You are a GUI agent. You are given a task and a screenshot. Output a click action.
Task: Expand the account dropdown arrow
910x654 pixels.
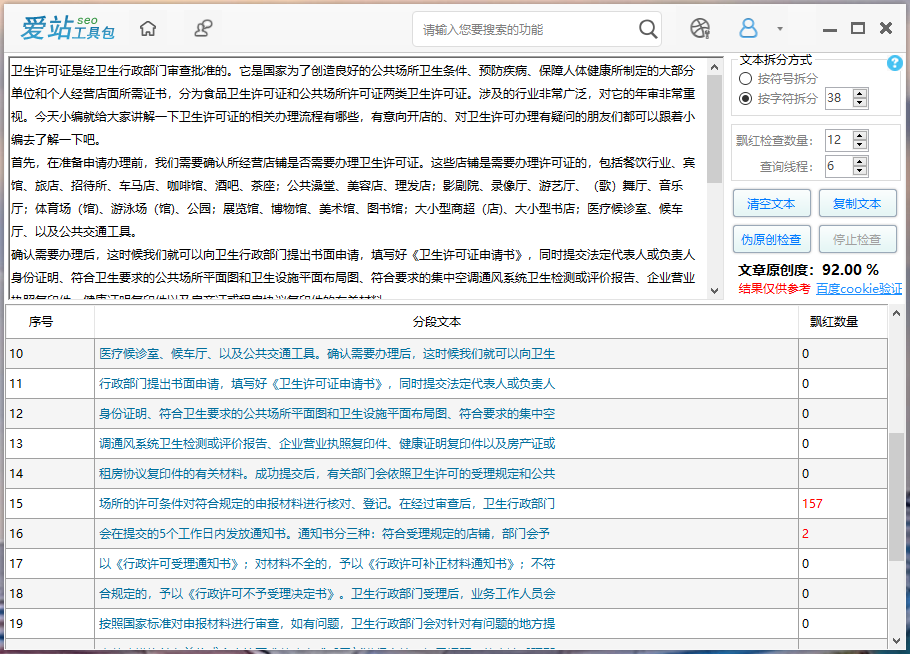tap(780, 28)
